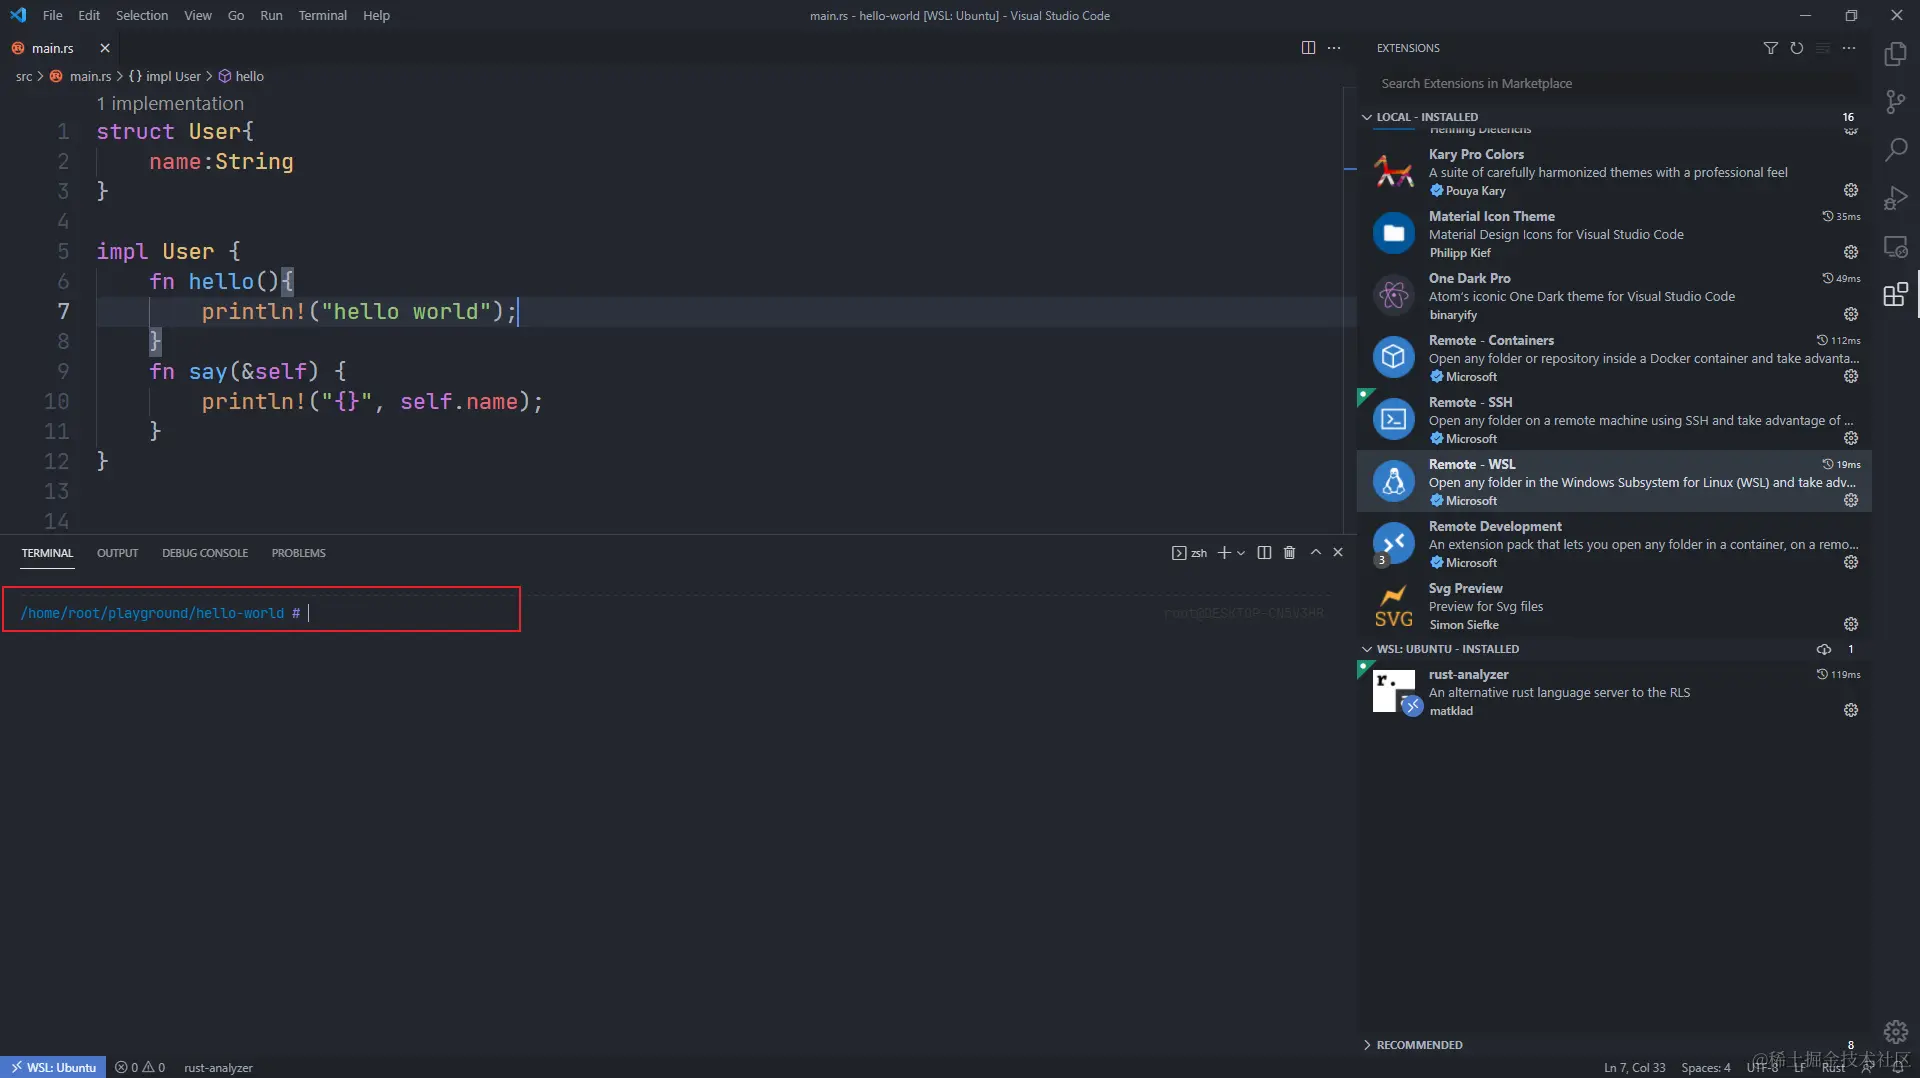Click the rust-analyzer status bar item

[218, 1067]
